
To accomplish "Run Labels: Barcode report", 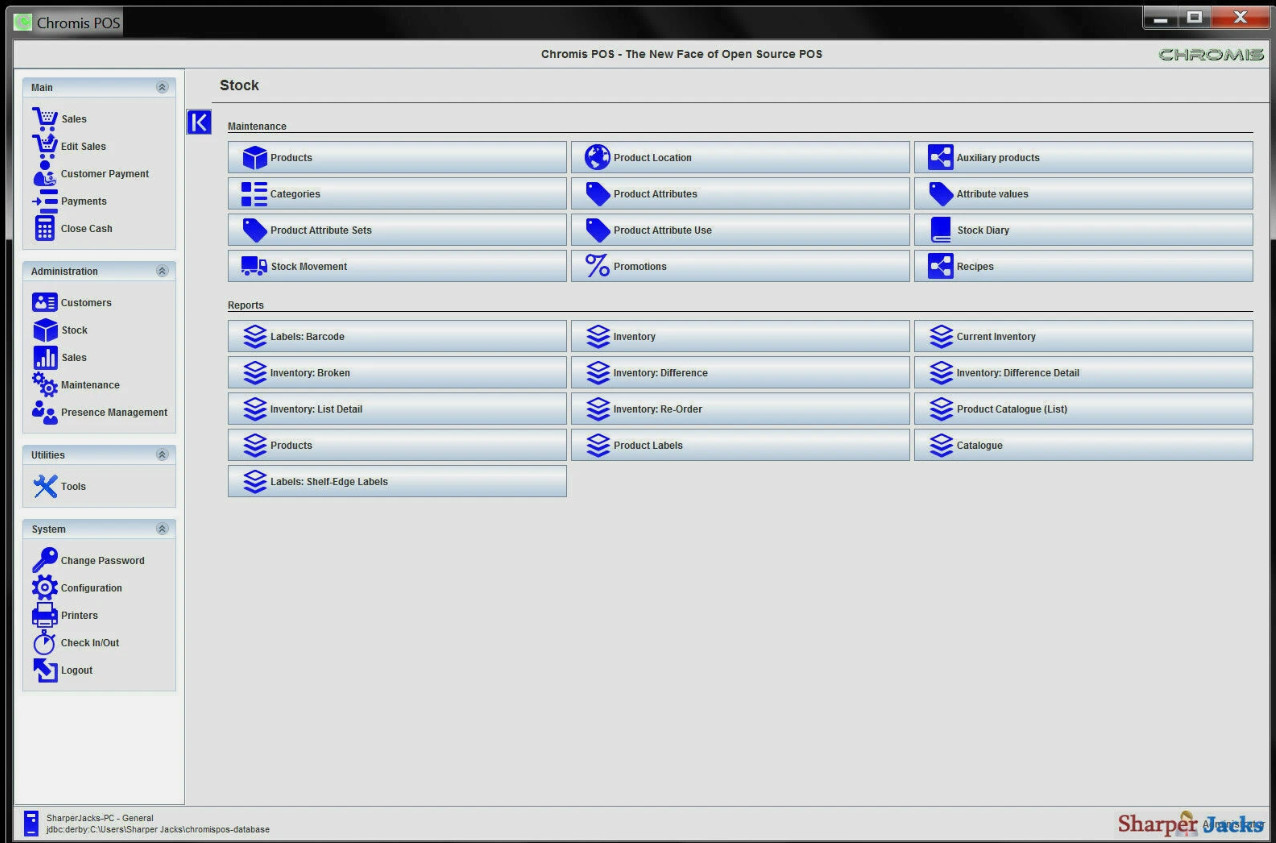I will [397, 337].
